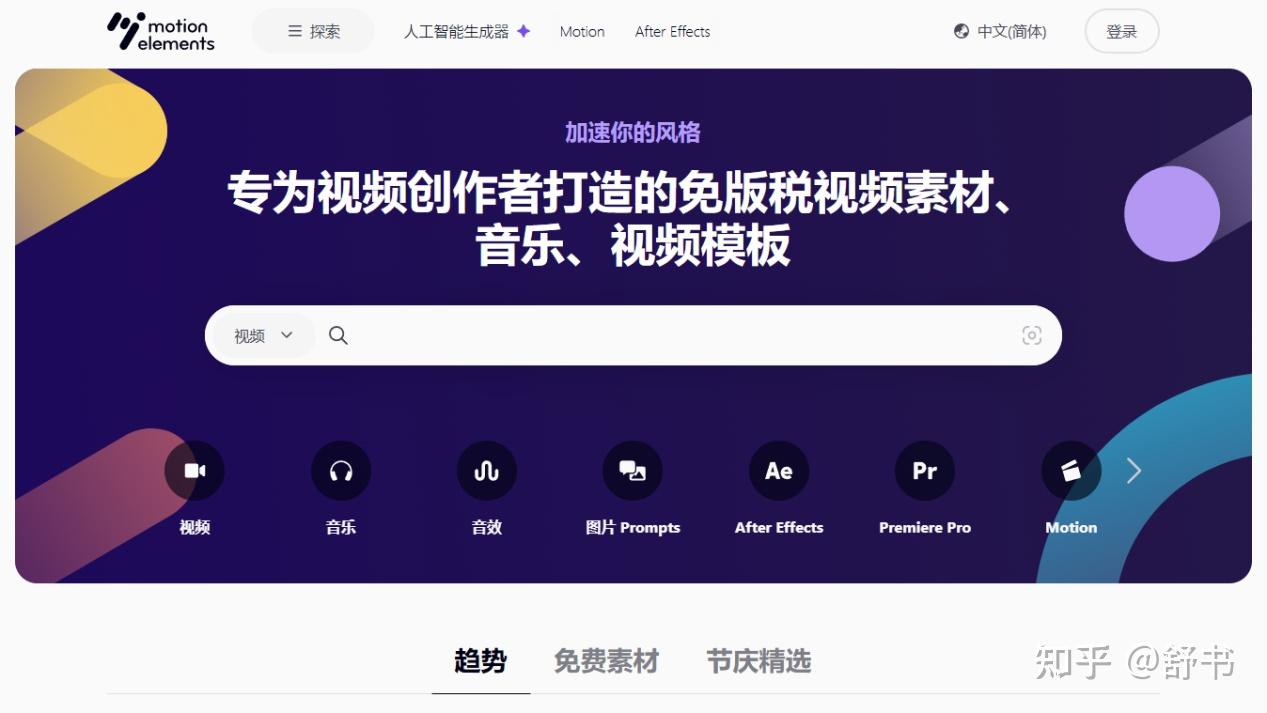Click the purple sparkle AI icon
Viewport: 1267px width, 713px height.
(523, 31)
